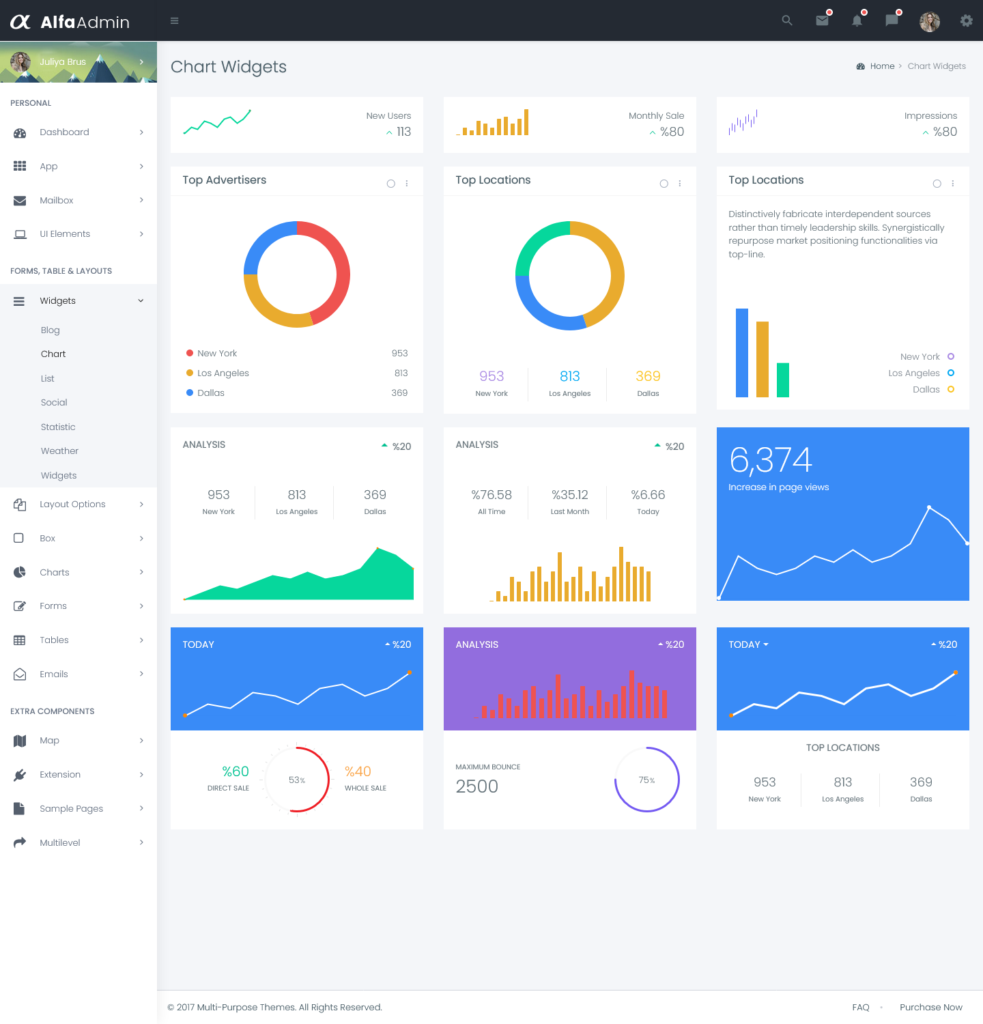
Task: Click the bell notifications icon
Action: (x=857, y=20)
